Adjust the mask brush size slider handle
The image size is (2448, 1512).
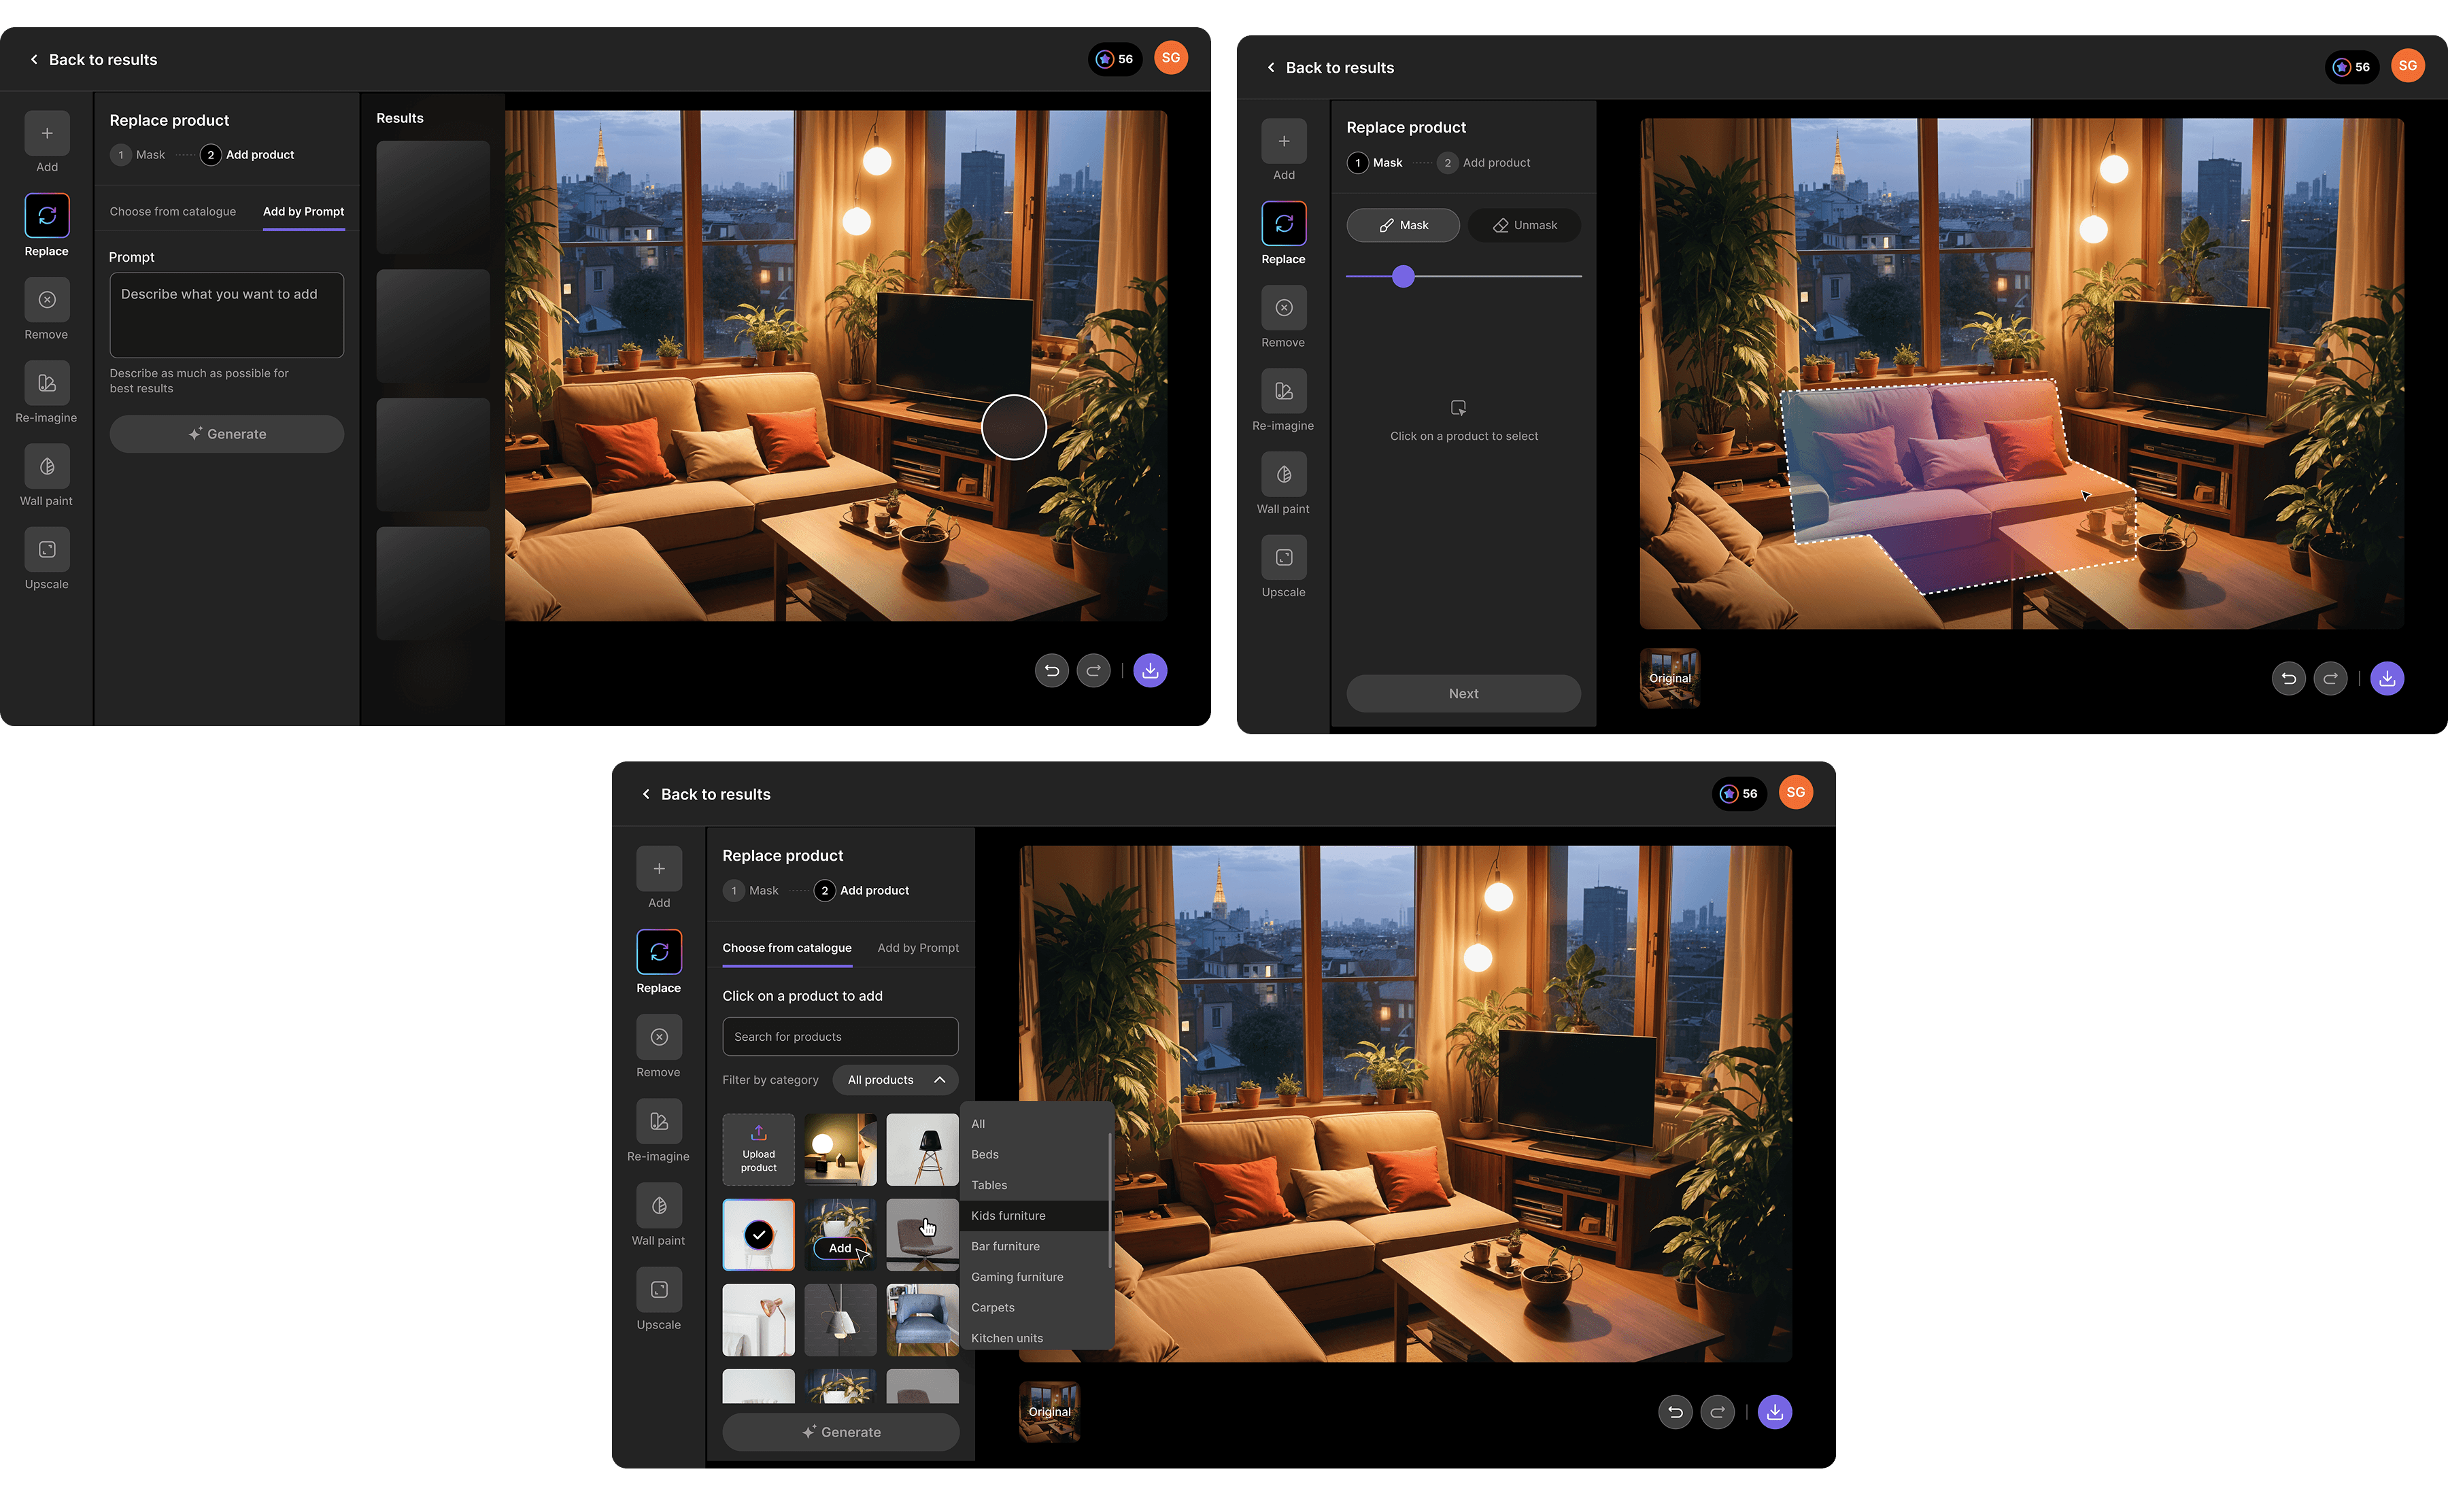(1403, 276)
